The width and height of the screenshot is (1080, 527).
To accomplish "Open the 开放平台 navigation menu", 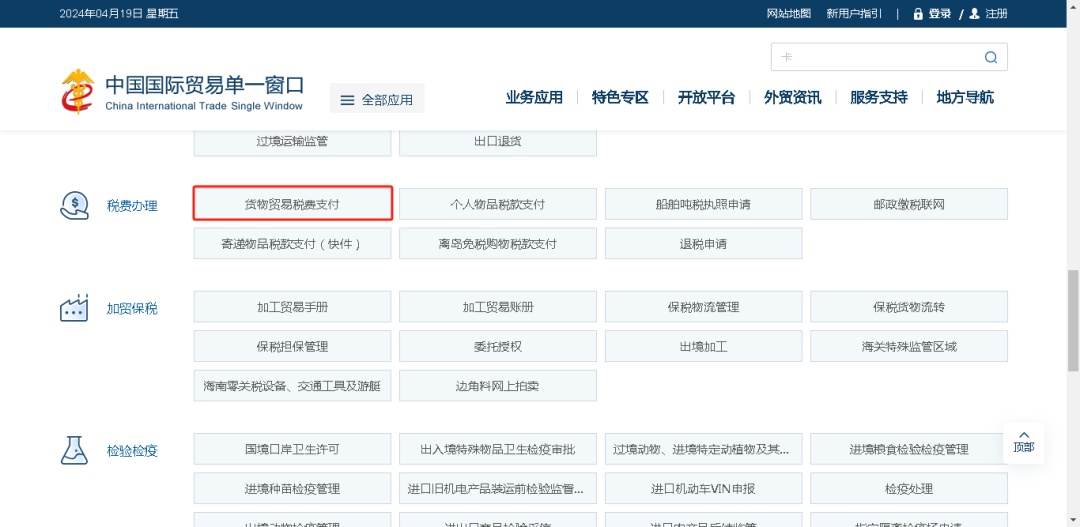I will tap(706, 97).
